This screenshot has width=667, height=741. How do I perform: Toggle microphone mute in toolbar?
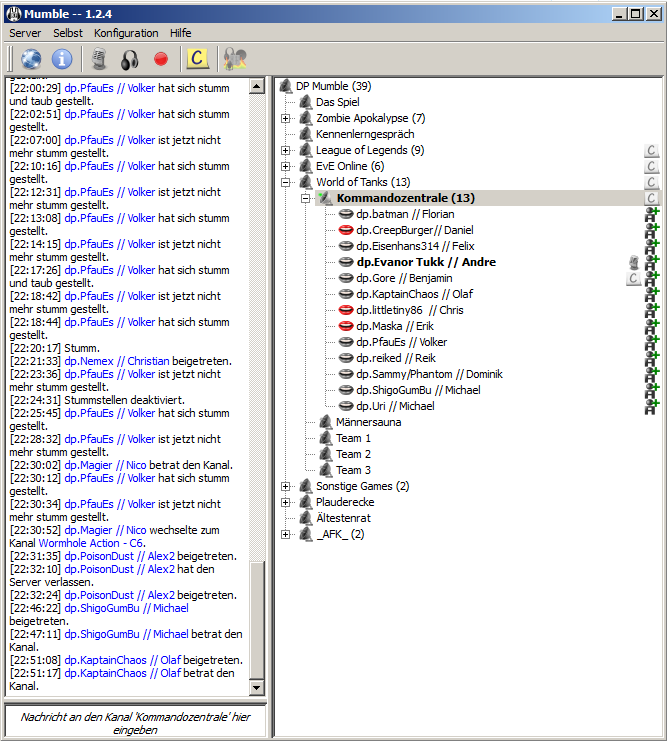click(99, 59)
